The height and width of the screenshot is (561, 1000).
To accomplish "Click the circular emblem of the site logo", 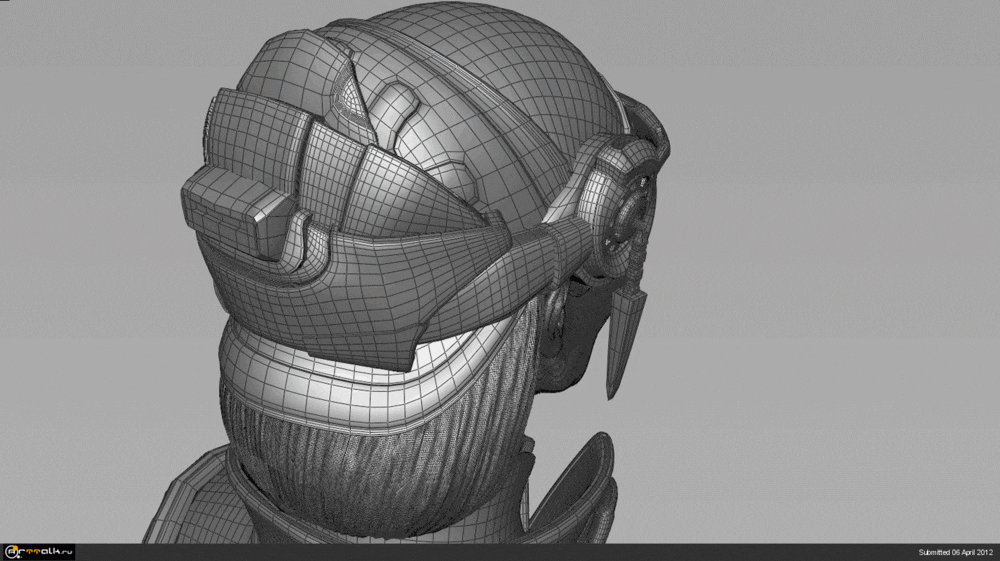I will 13,552.
